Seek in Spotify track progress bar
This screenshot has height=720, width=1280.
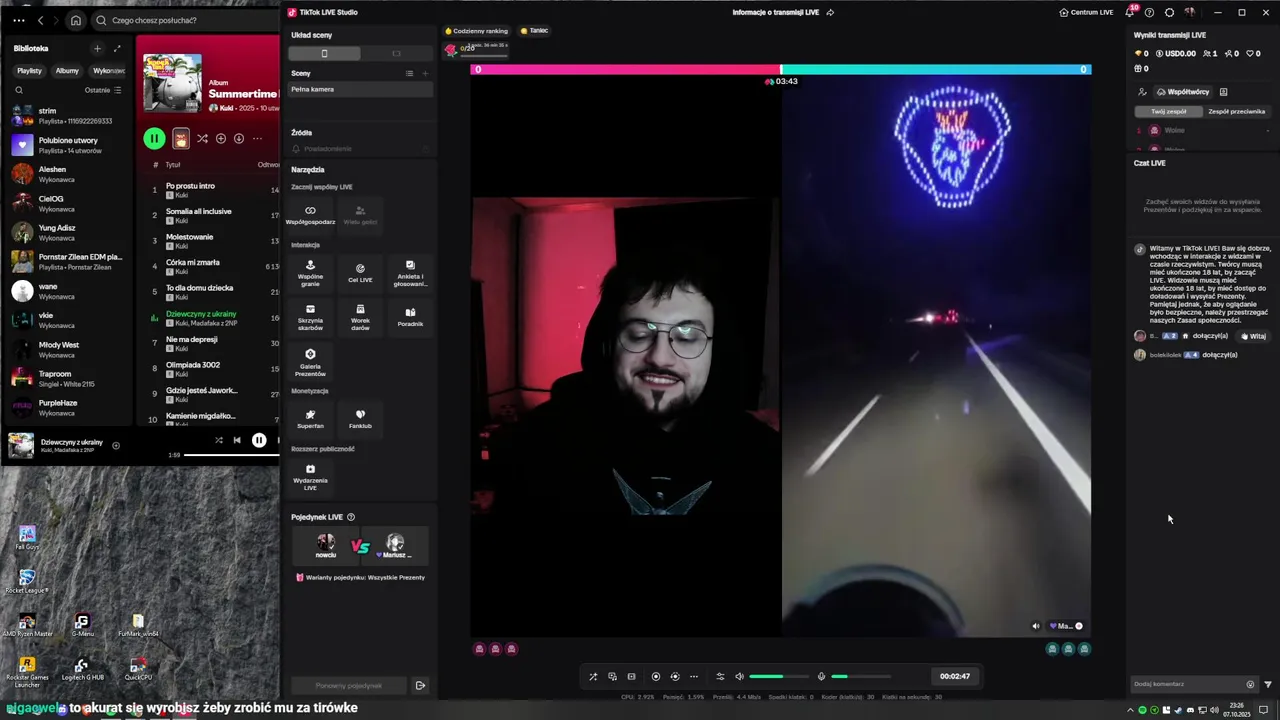pos(232,455)
